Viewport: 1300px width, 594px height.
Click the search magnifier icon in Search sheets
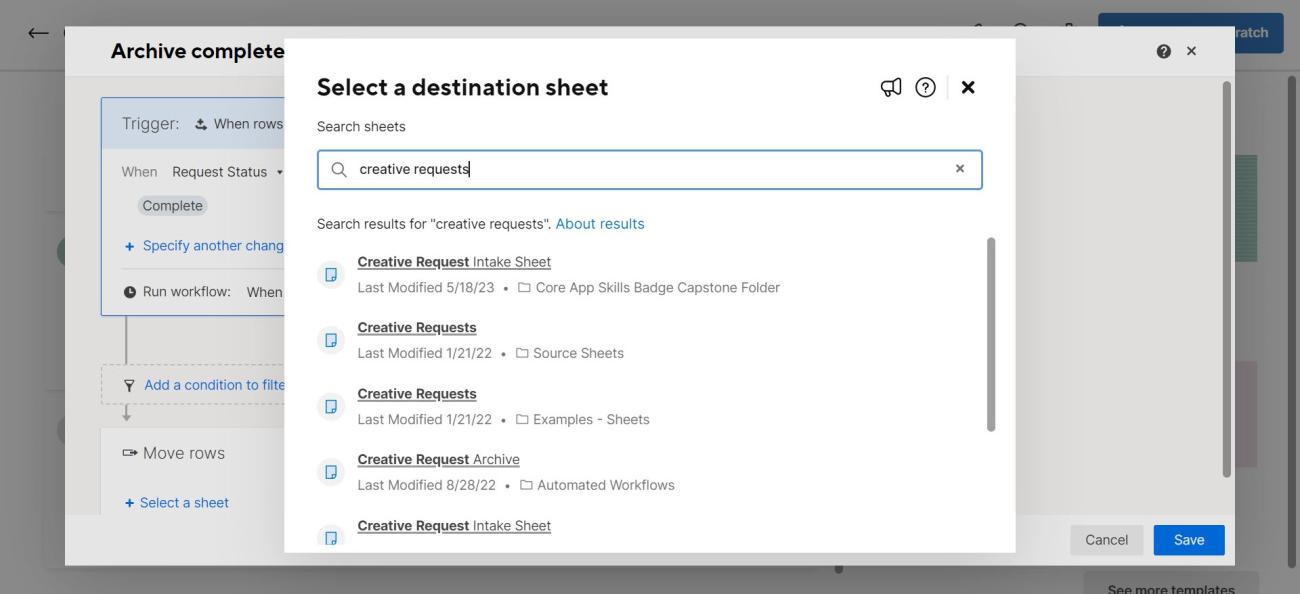[x=340, y=170]
